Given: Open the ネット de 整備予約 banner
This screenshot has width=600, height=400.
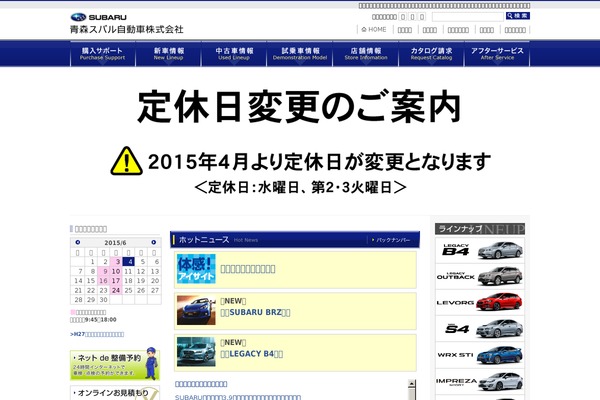Looking at the screenshot, I should click(x=115, y=364).
